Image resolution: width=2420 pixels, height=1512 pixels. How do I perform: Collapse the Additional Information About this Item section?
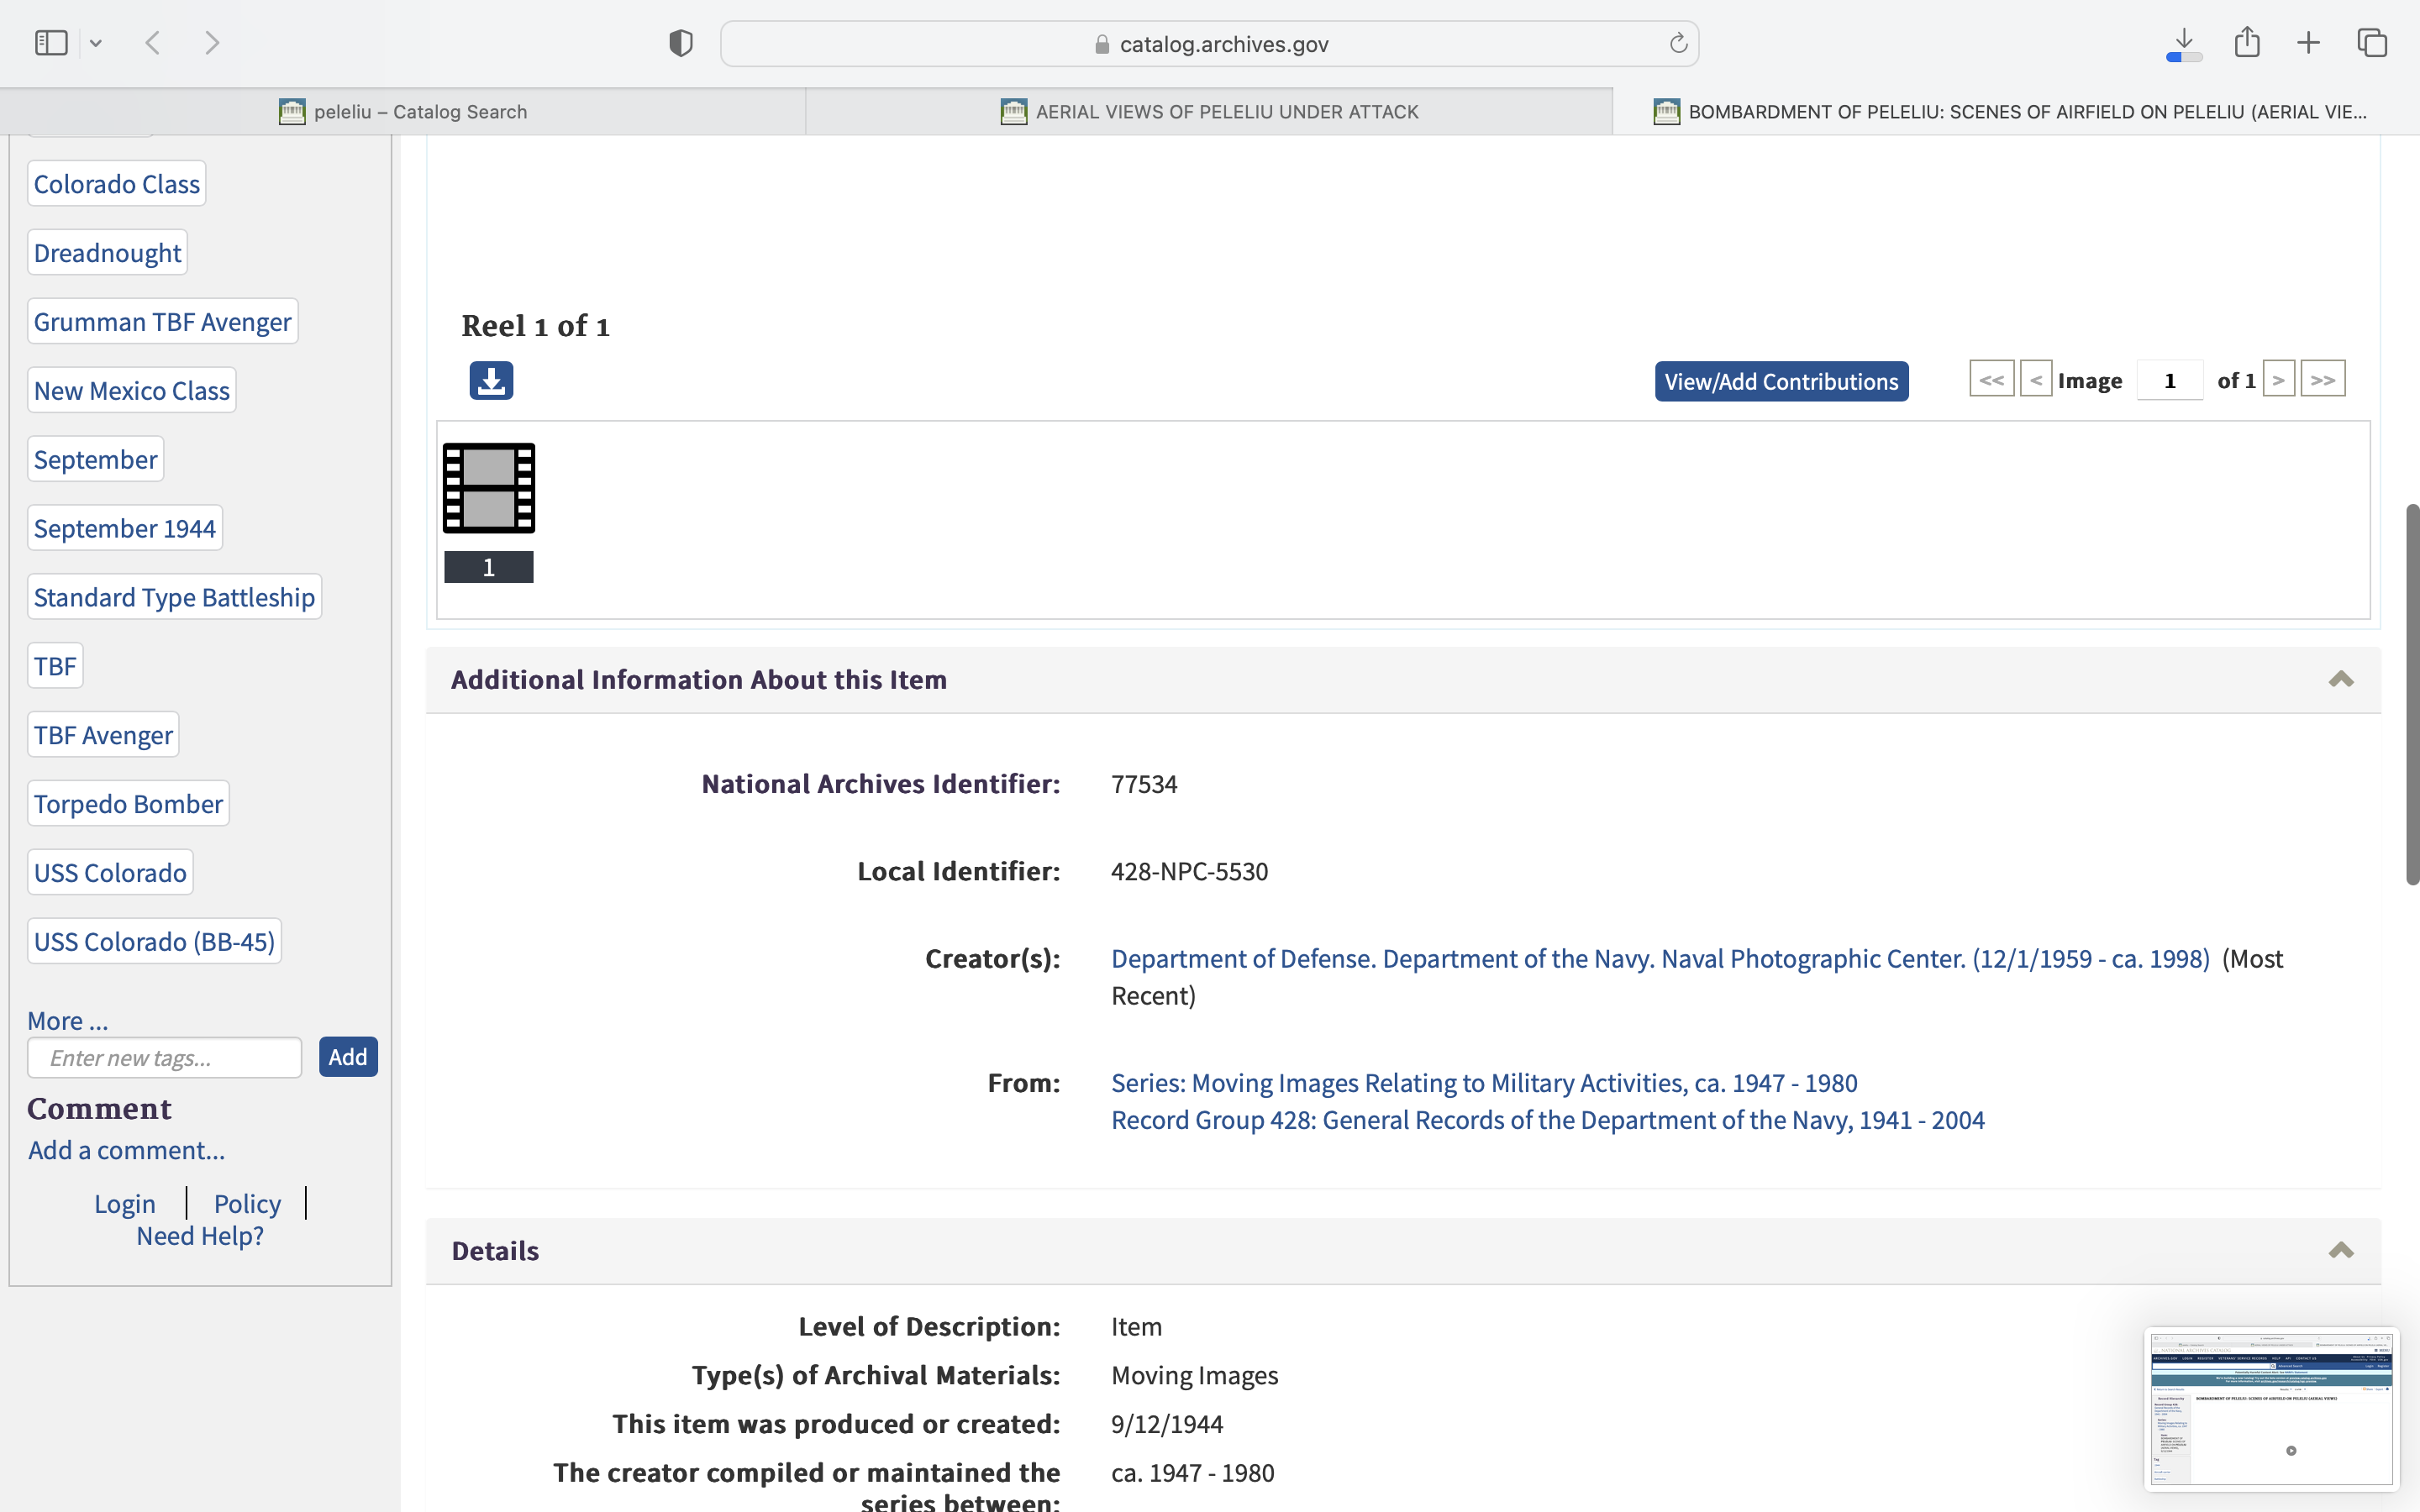[x=2340, y=680]
